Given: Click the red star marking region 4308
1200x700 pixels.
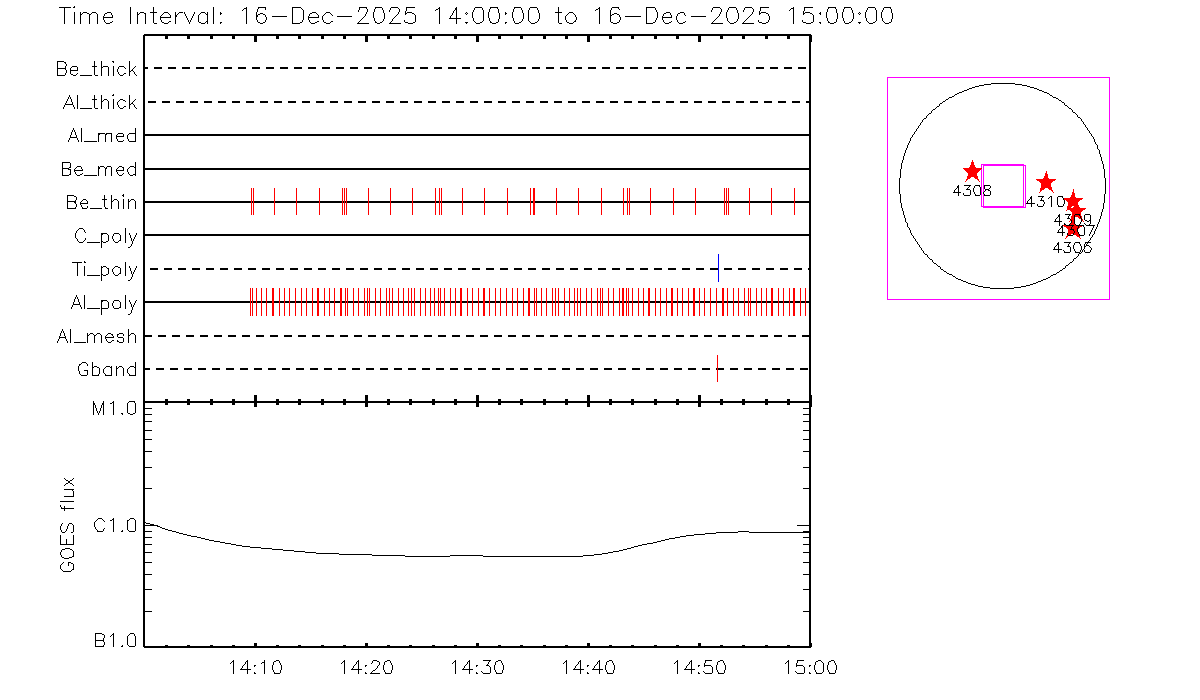Looking at the screenshot, I should point(972,172).
